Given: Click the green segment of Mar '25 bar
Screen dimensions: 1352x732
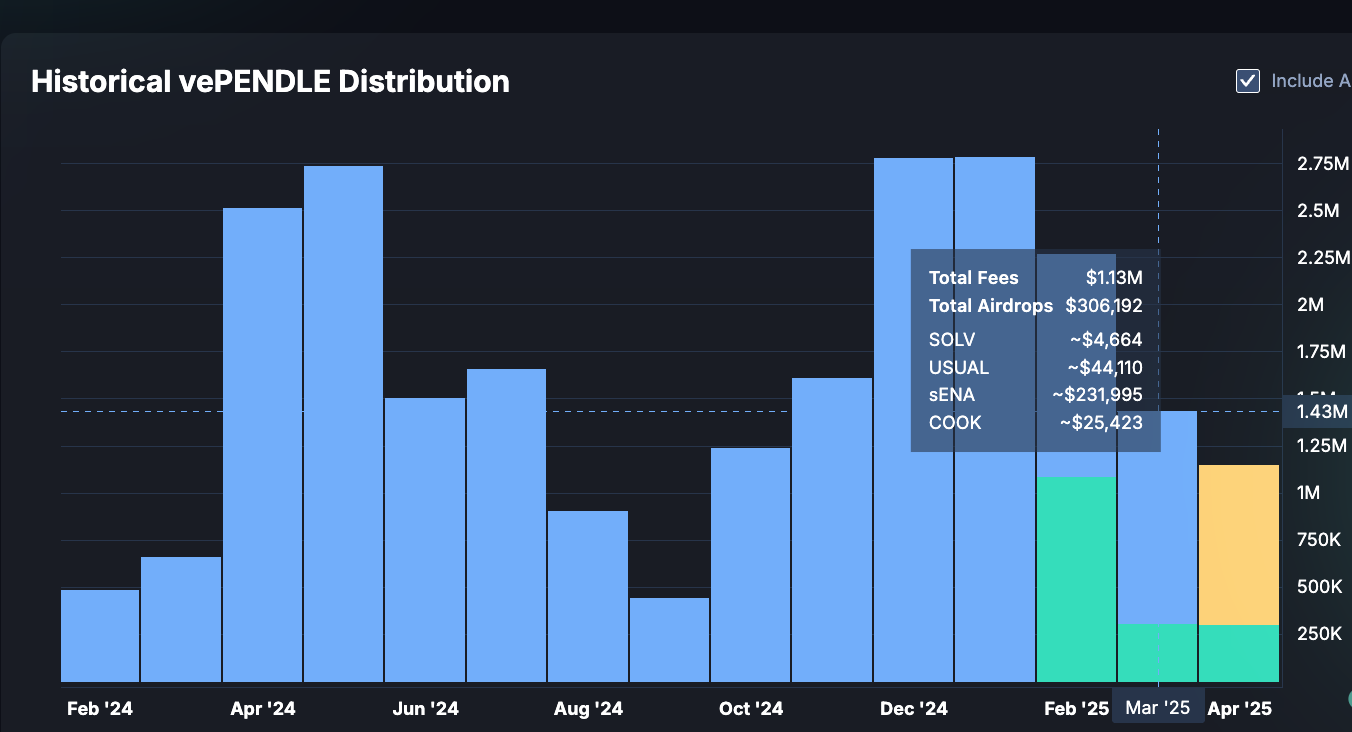Looking at the screenshot, I should 1157,653.
